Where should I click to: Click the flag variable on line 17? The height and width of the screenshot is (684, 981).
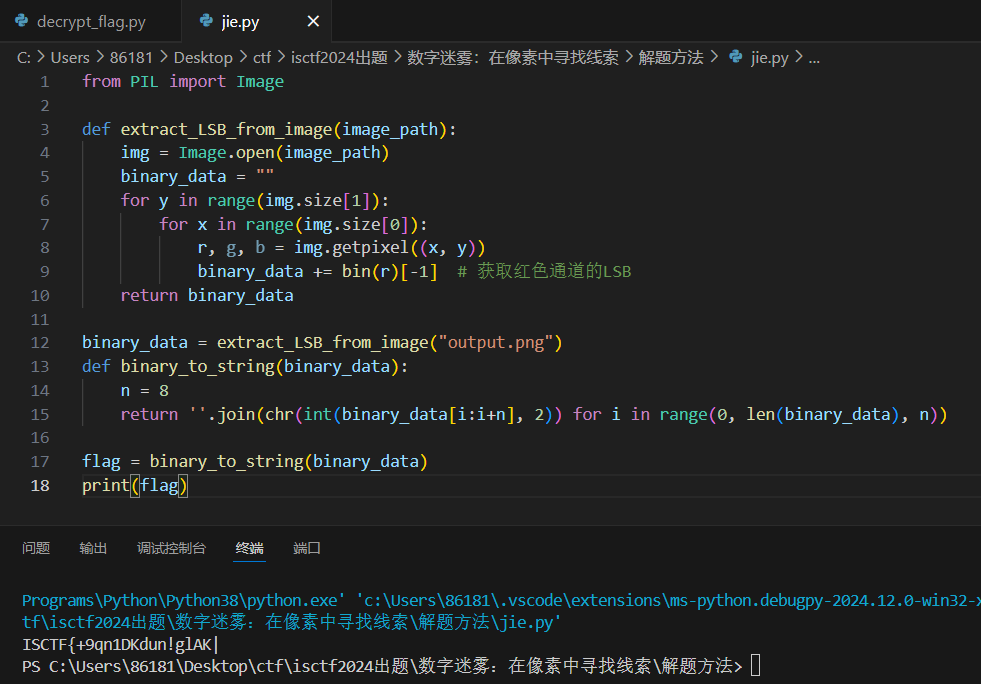(x=101, y=462)
